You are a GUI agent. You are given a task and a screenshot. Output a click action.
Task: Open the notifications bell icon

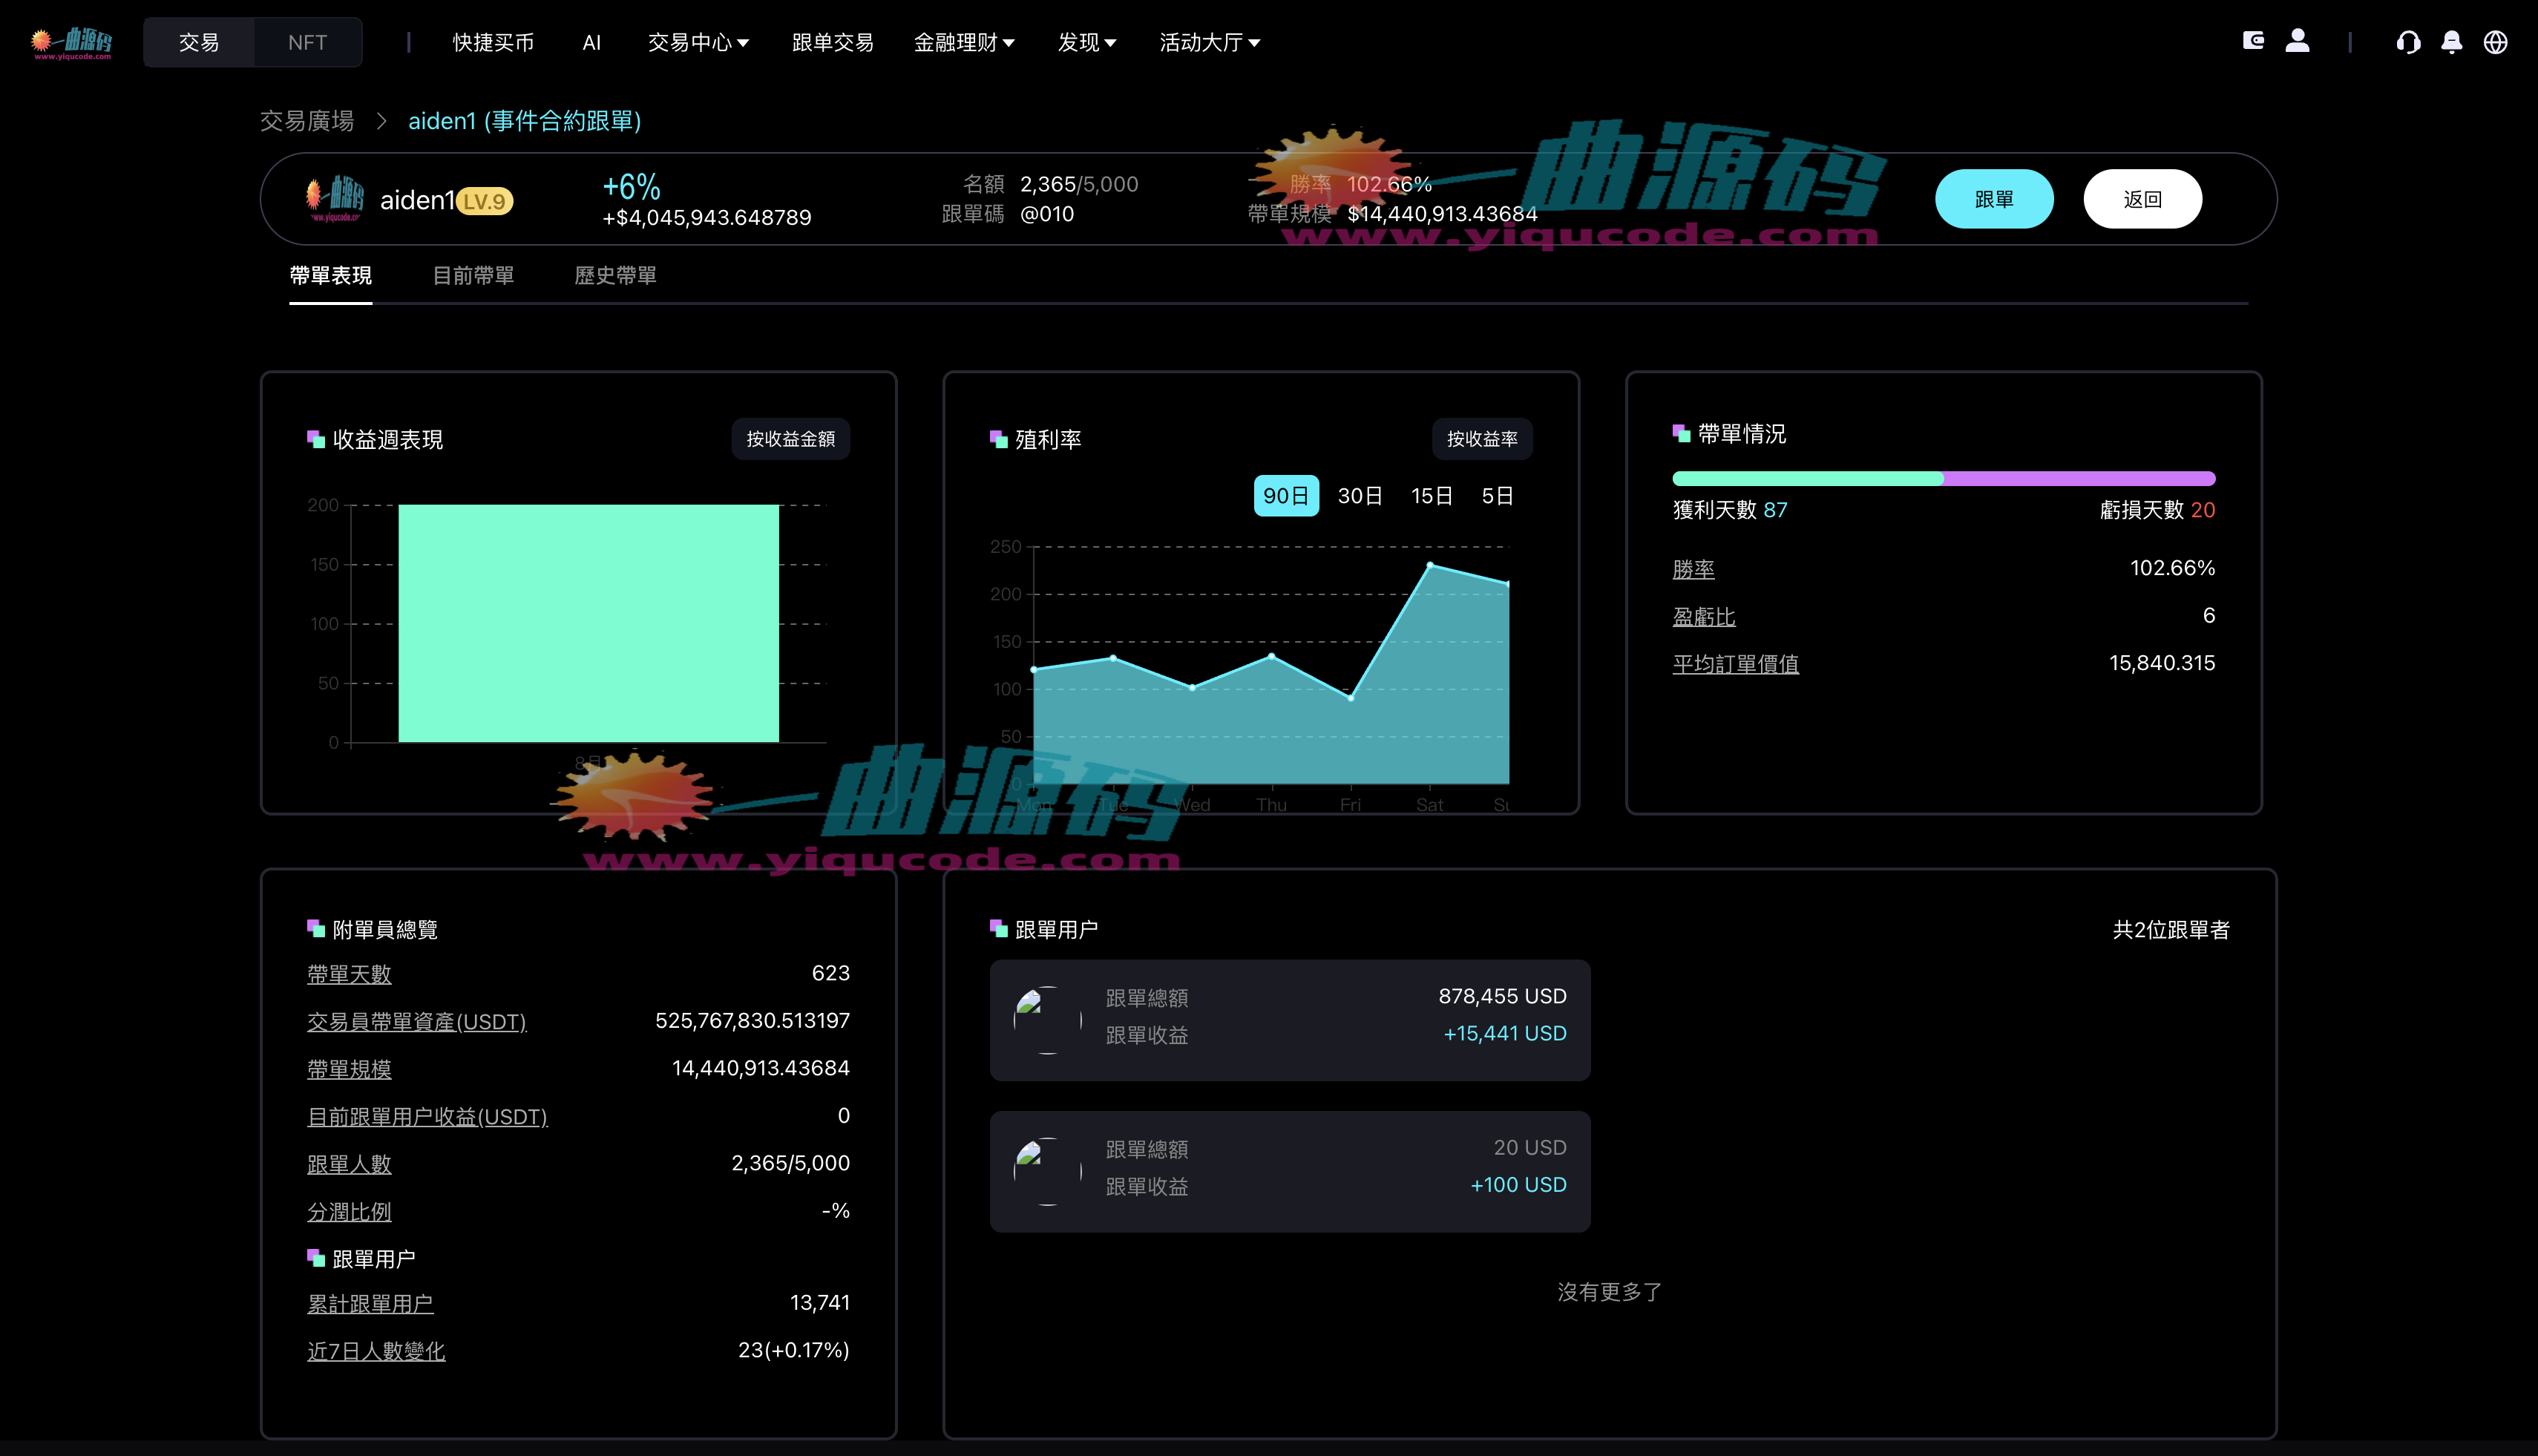coord(2451,43)
